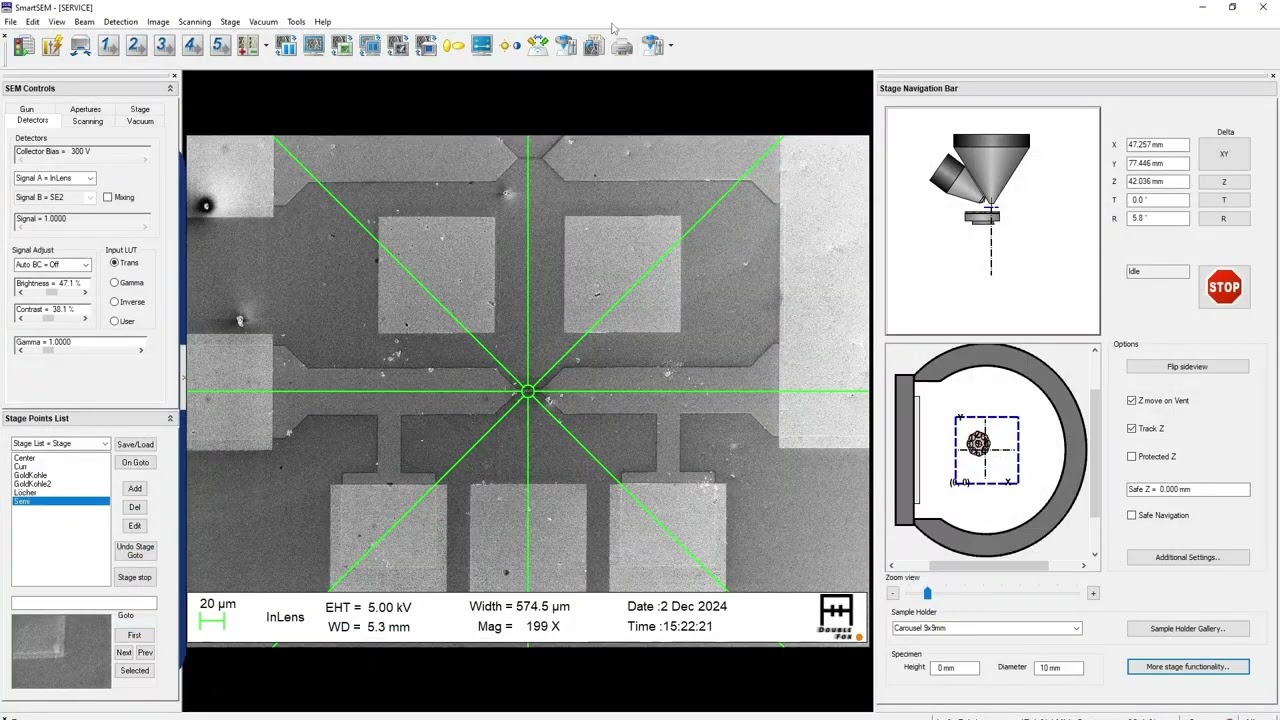Open the Vacuum menu
This screenshot has height=720, width=1280.
(x=263, y=22)
